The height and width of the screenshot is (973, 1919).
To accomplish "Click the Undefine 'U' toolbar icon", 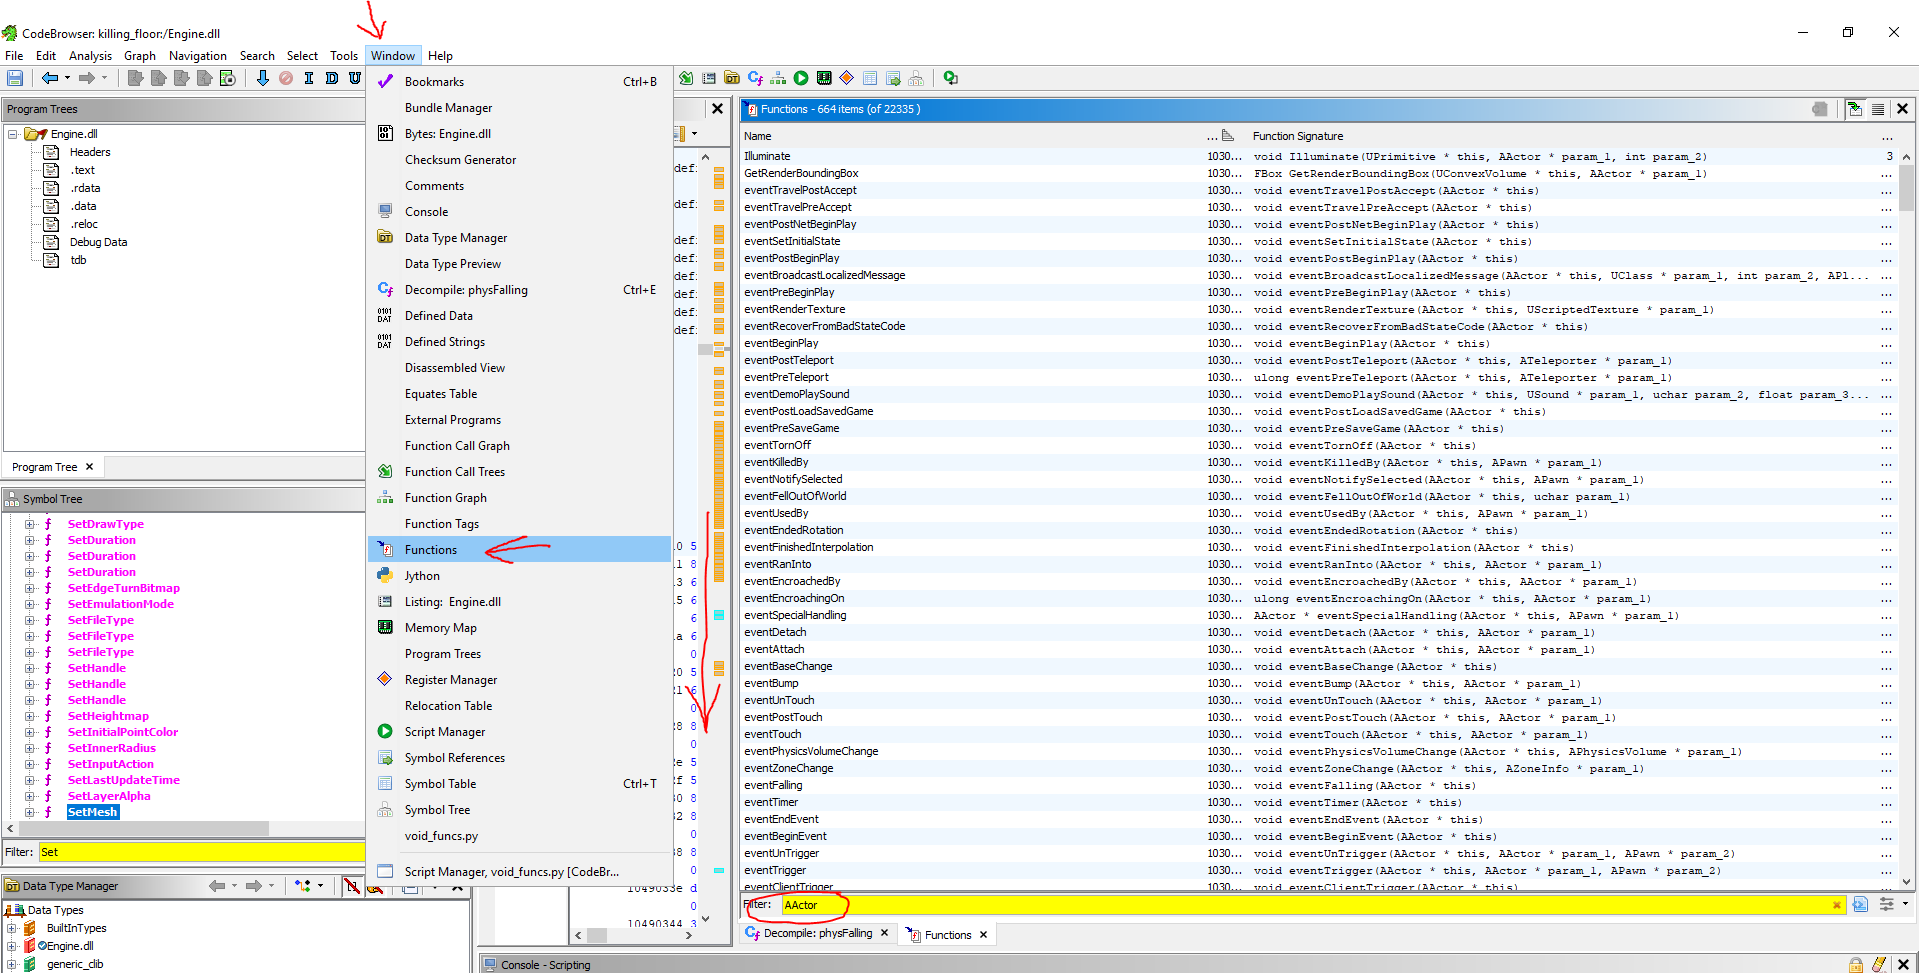I will 355,78.
